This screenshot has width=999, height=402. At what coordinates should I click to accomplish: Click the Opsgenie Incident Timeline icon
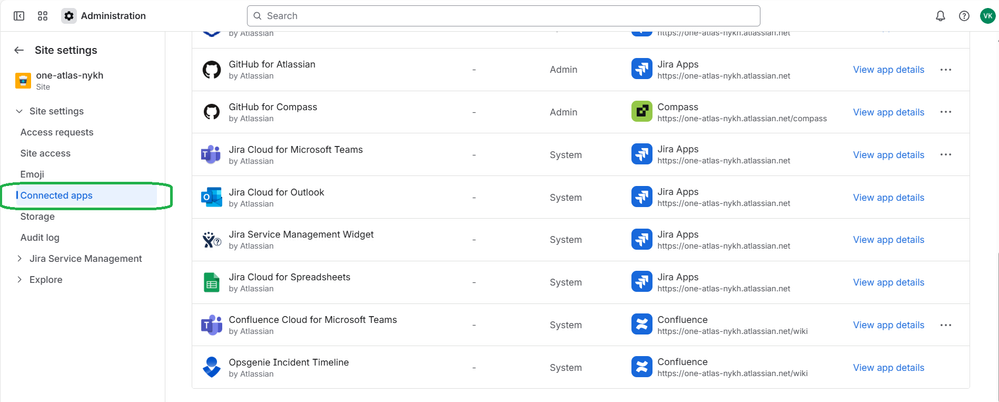pyautogui.click(x=211, y=367)
